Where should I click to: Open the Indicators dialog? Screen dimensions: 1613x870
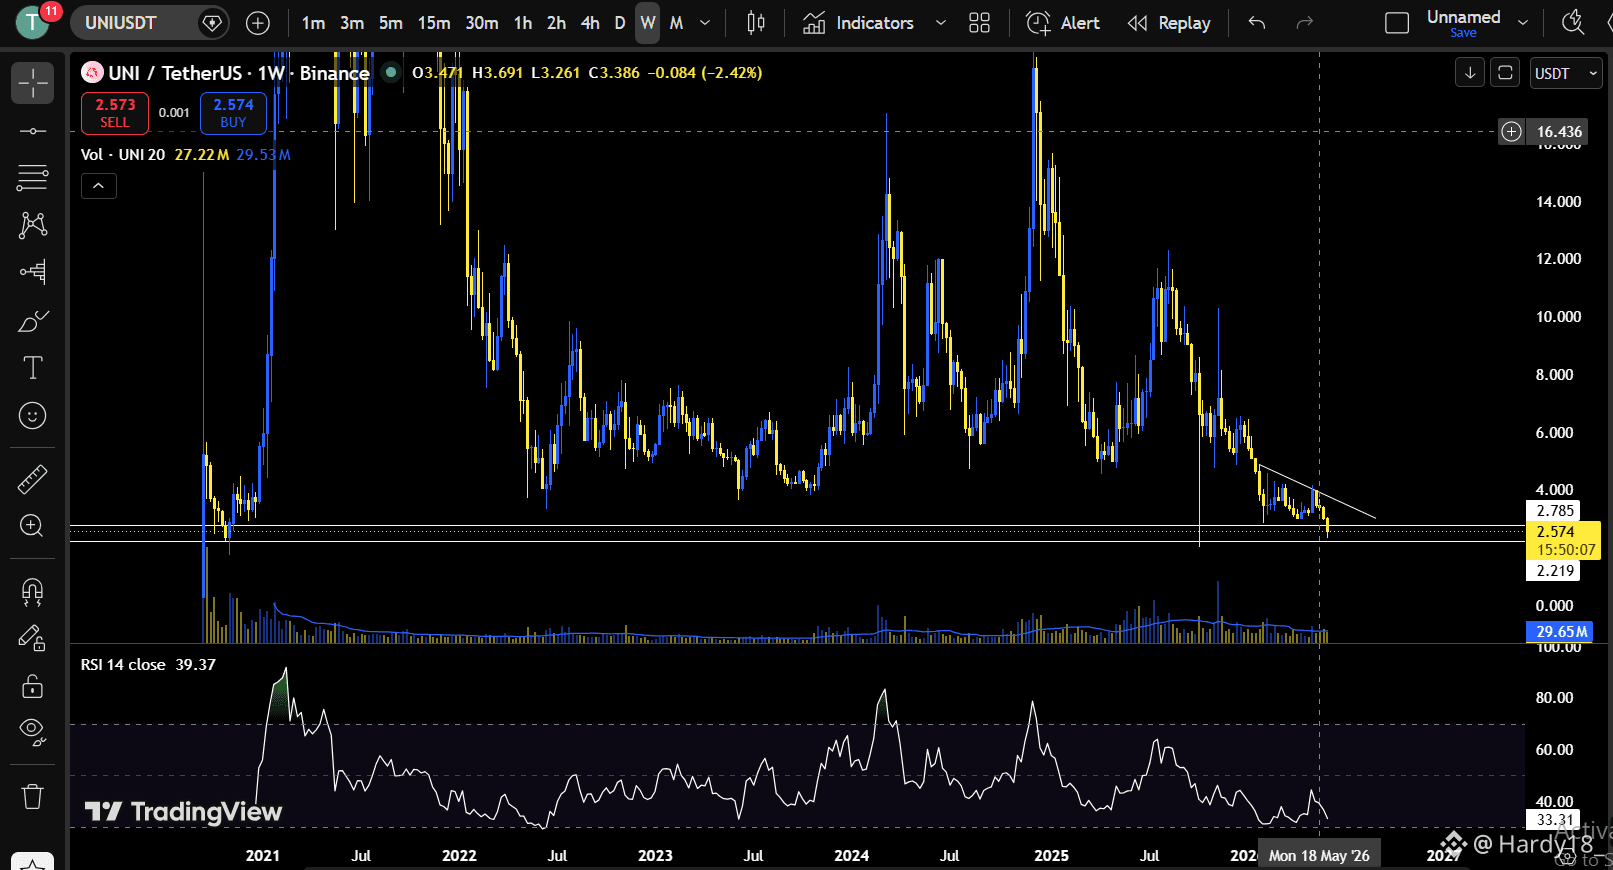click(859, 23)
